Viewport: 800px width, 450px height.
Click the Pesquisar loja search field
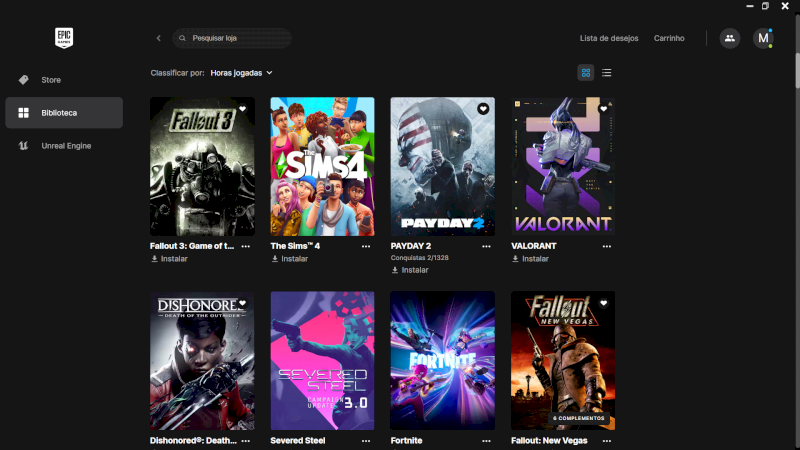click(x=232, y=38)
